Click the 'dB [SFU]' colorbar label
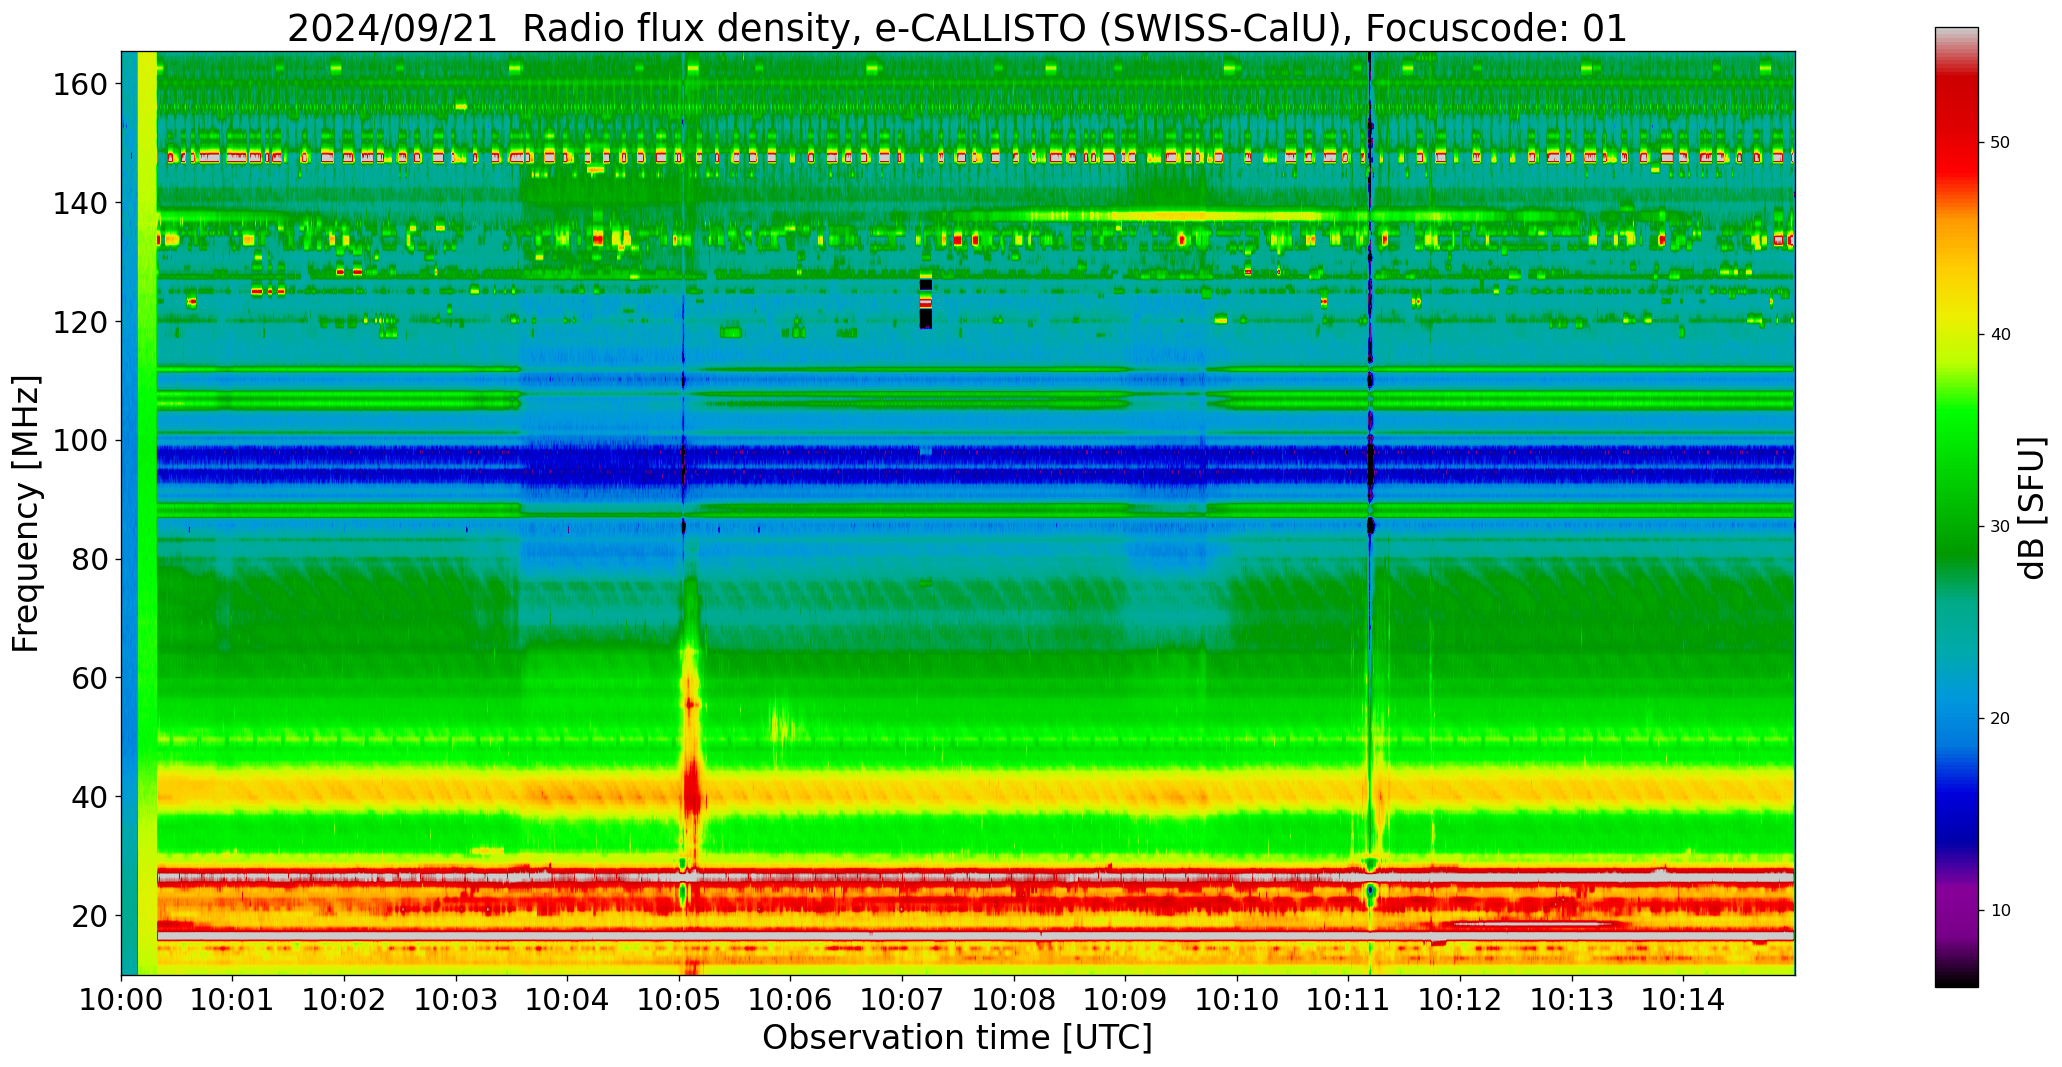The height and width of the screenshot is (1067, 2062). pyautogui.click(x=2031, y=507)
